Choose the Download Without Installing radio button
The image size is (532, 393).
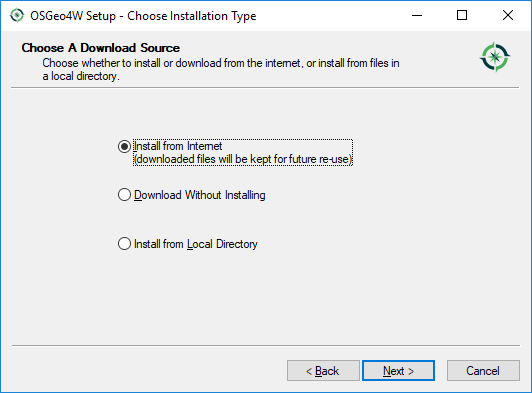pyautogui.click(x=124, y=195)
